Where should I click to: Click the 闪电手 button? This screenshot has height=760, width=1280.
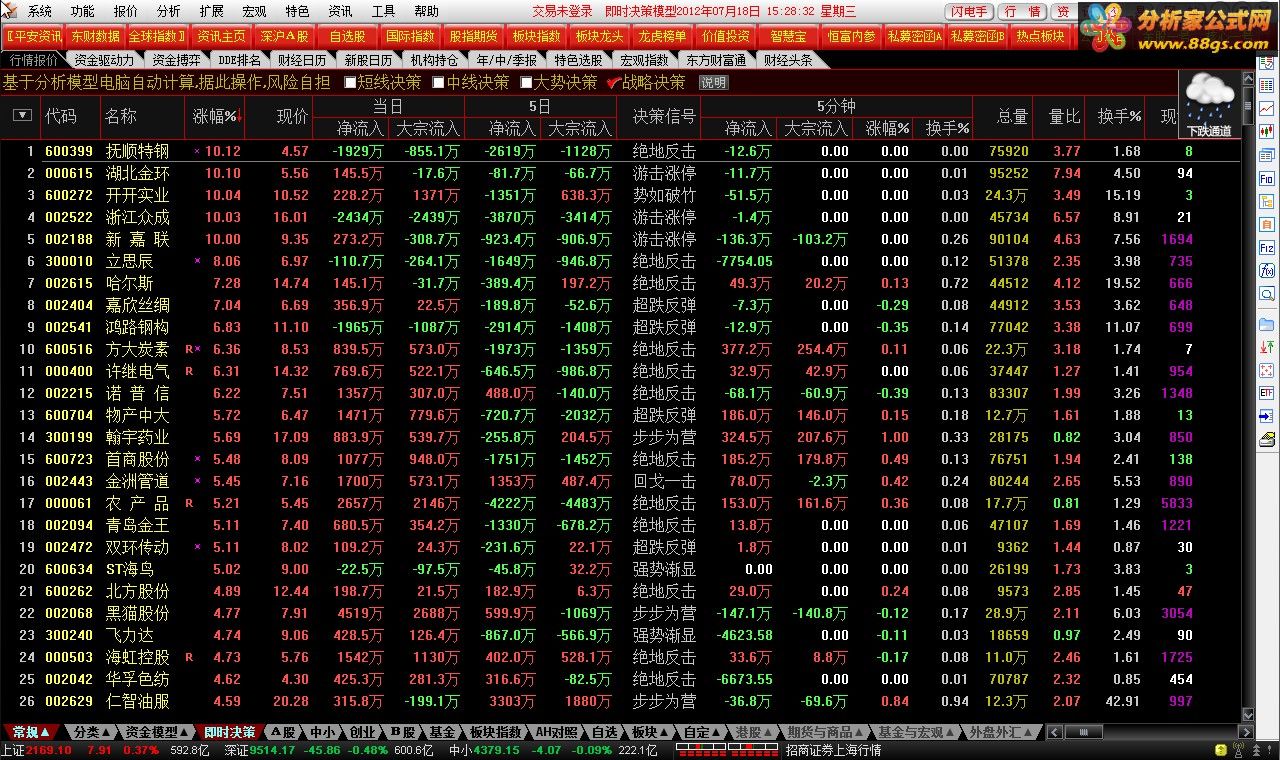click(968, 12)
